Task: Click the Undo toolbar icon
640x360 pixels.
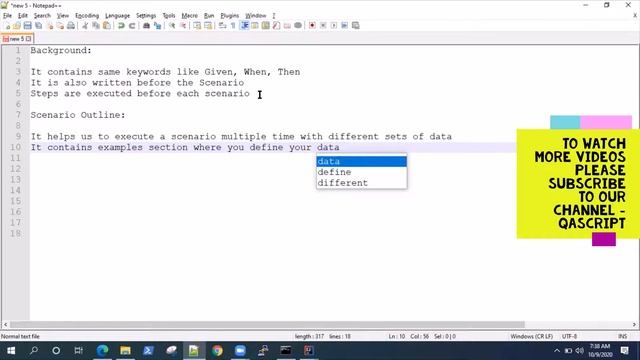Action: coord(121,26)
